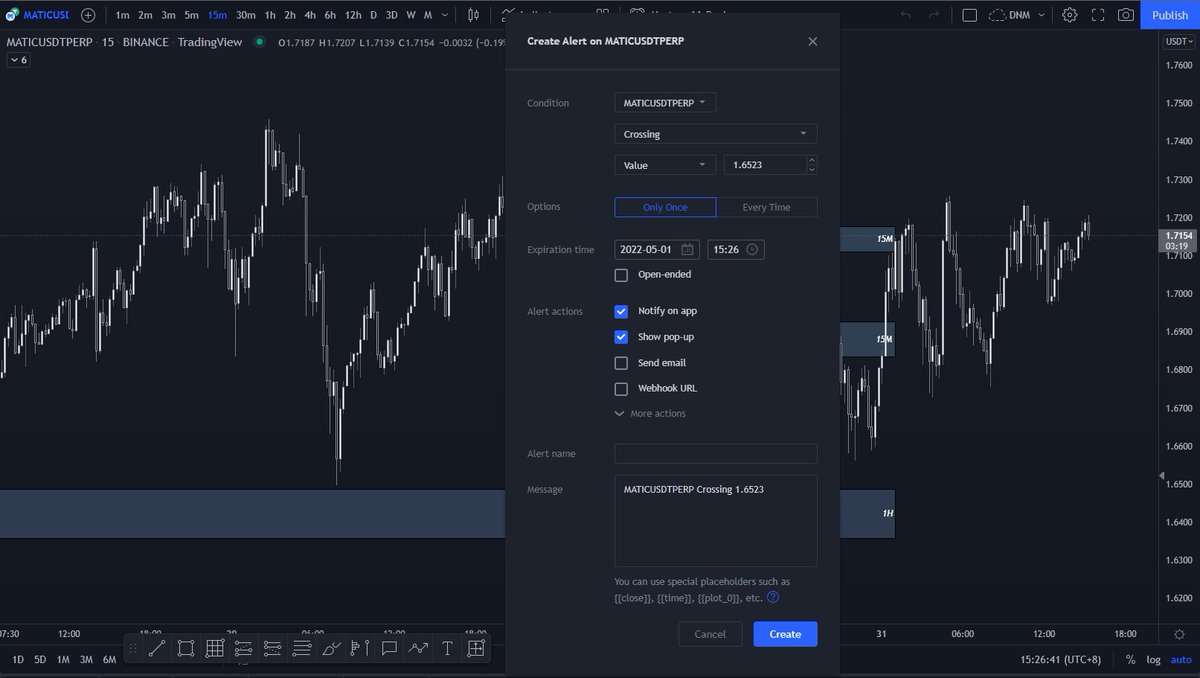The width and height of the screenshot is (1200, 678).
Task: Toggle the Open-ended checkbox
Action: click(x=621, y=275)
